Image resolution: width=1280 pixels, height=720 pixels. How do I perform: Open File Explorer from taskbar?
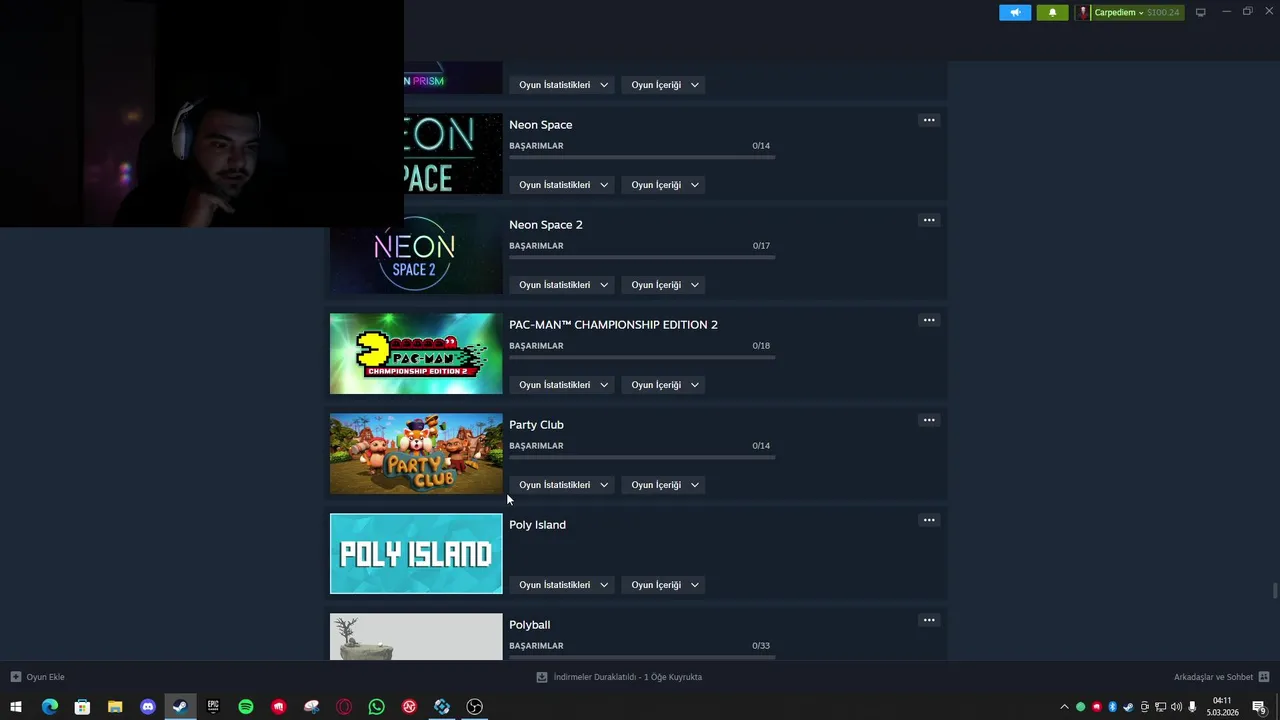pyautogui.click(x=115, y=707)
